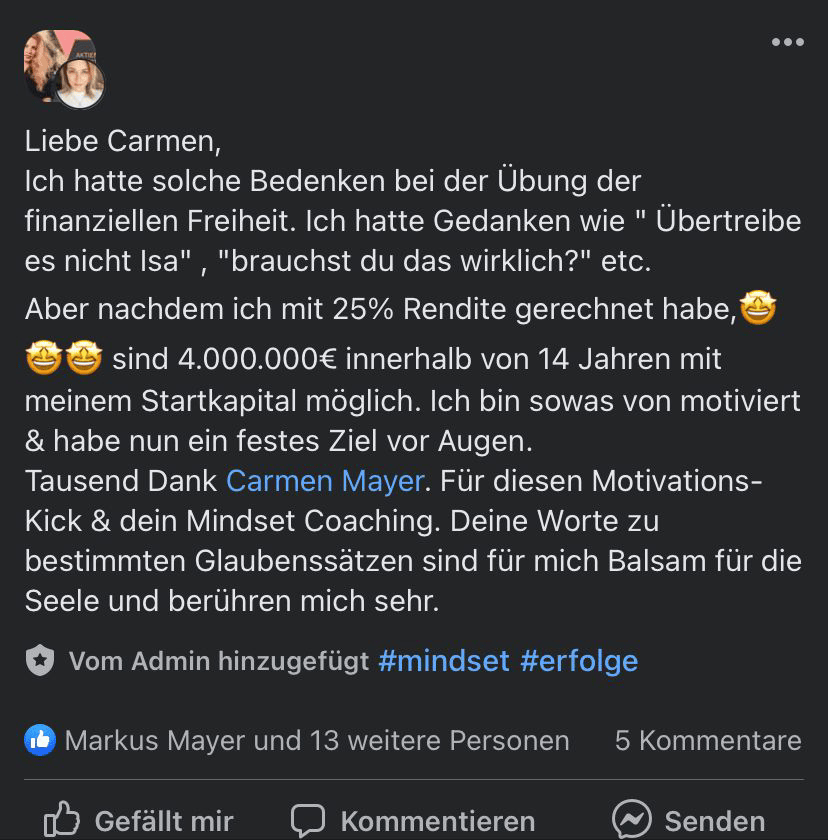
Task: Click the "Vom Admin hinzugefügt" label
Action: [218, 660]
